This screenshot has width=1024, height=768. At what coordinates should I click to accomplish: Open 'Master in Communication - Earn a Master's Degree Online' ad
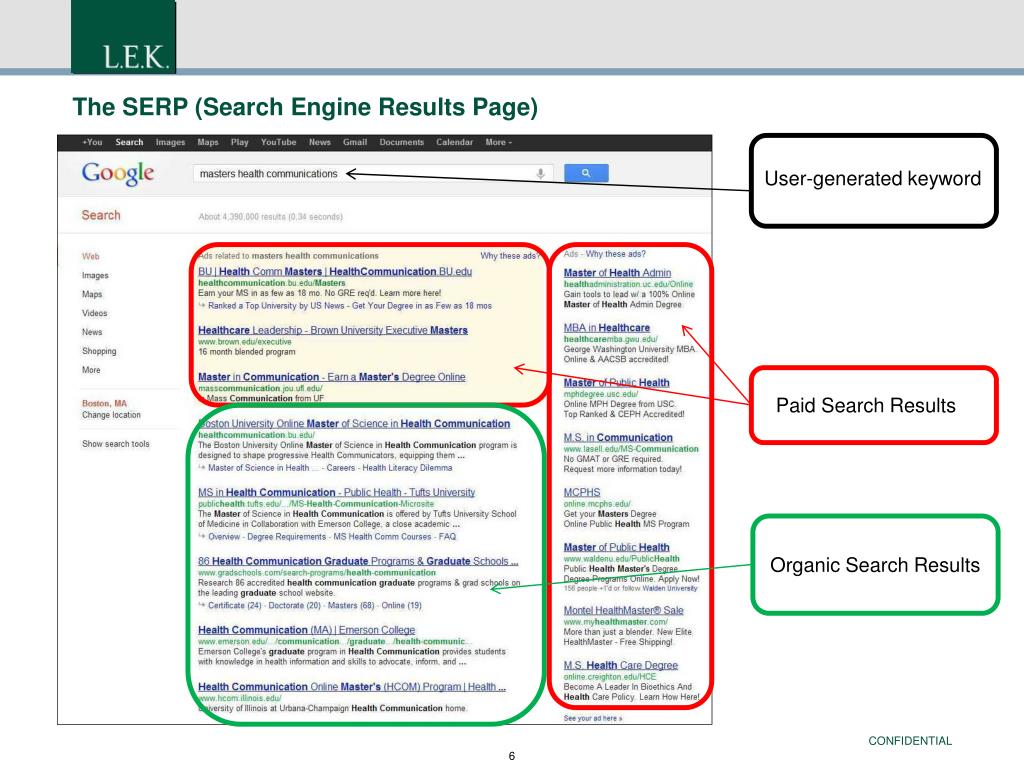[332, 377]
